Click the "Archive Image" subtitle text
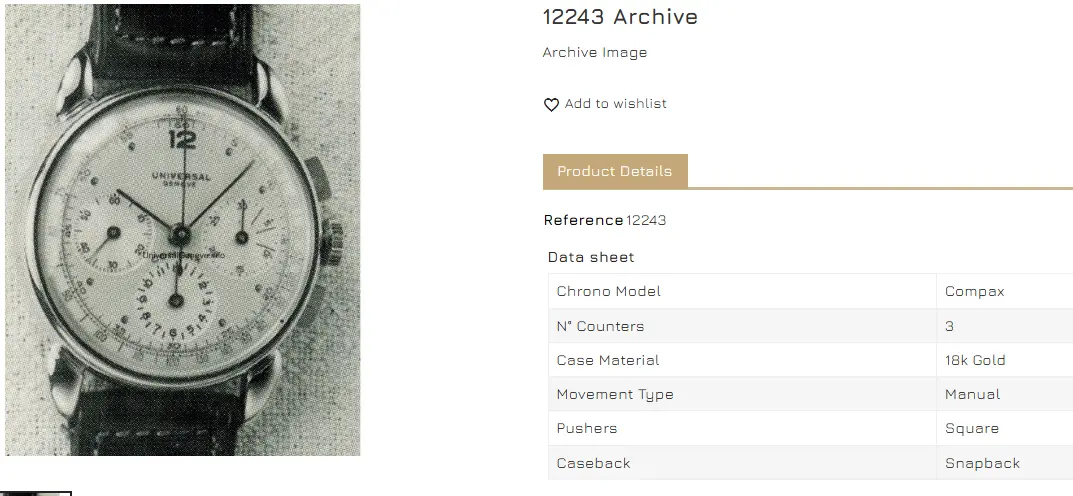This screenshot has height=496, width=1073. coord(595,53)
